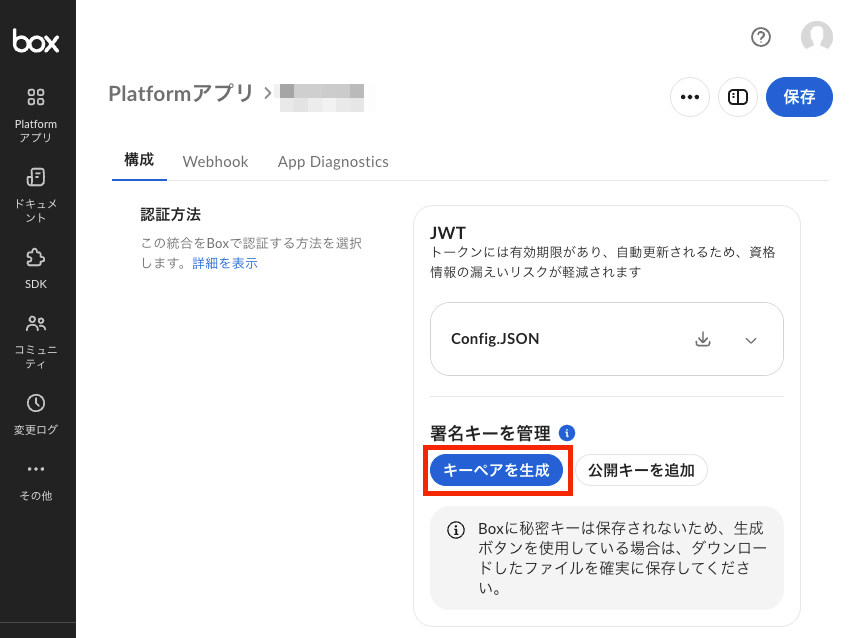Screen dimensions: 859x638
Task: Switch to the App Diagnostics tab
Action: [x=333, y=162]
